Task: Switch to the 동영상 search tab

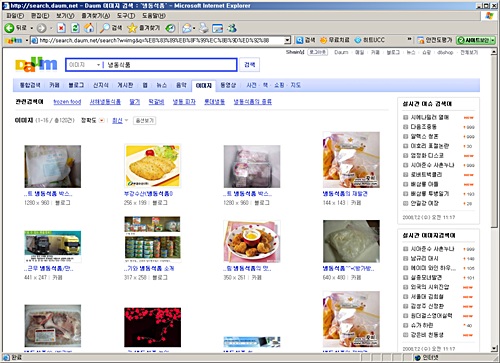Action: (x=228, y=85)
